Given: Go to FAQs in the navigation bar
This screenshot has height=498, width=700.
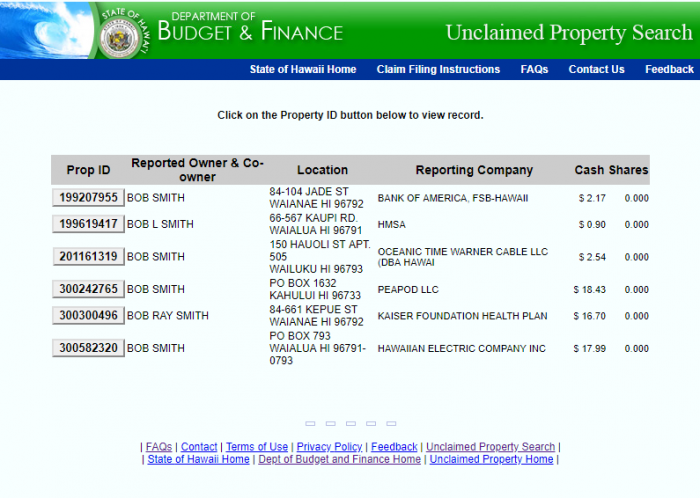Looking at the screenshot, I should [x=534, y=69].
